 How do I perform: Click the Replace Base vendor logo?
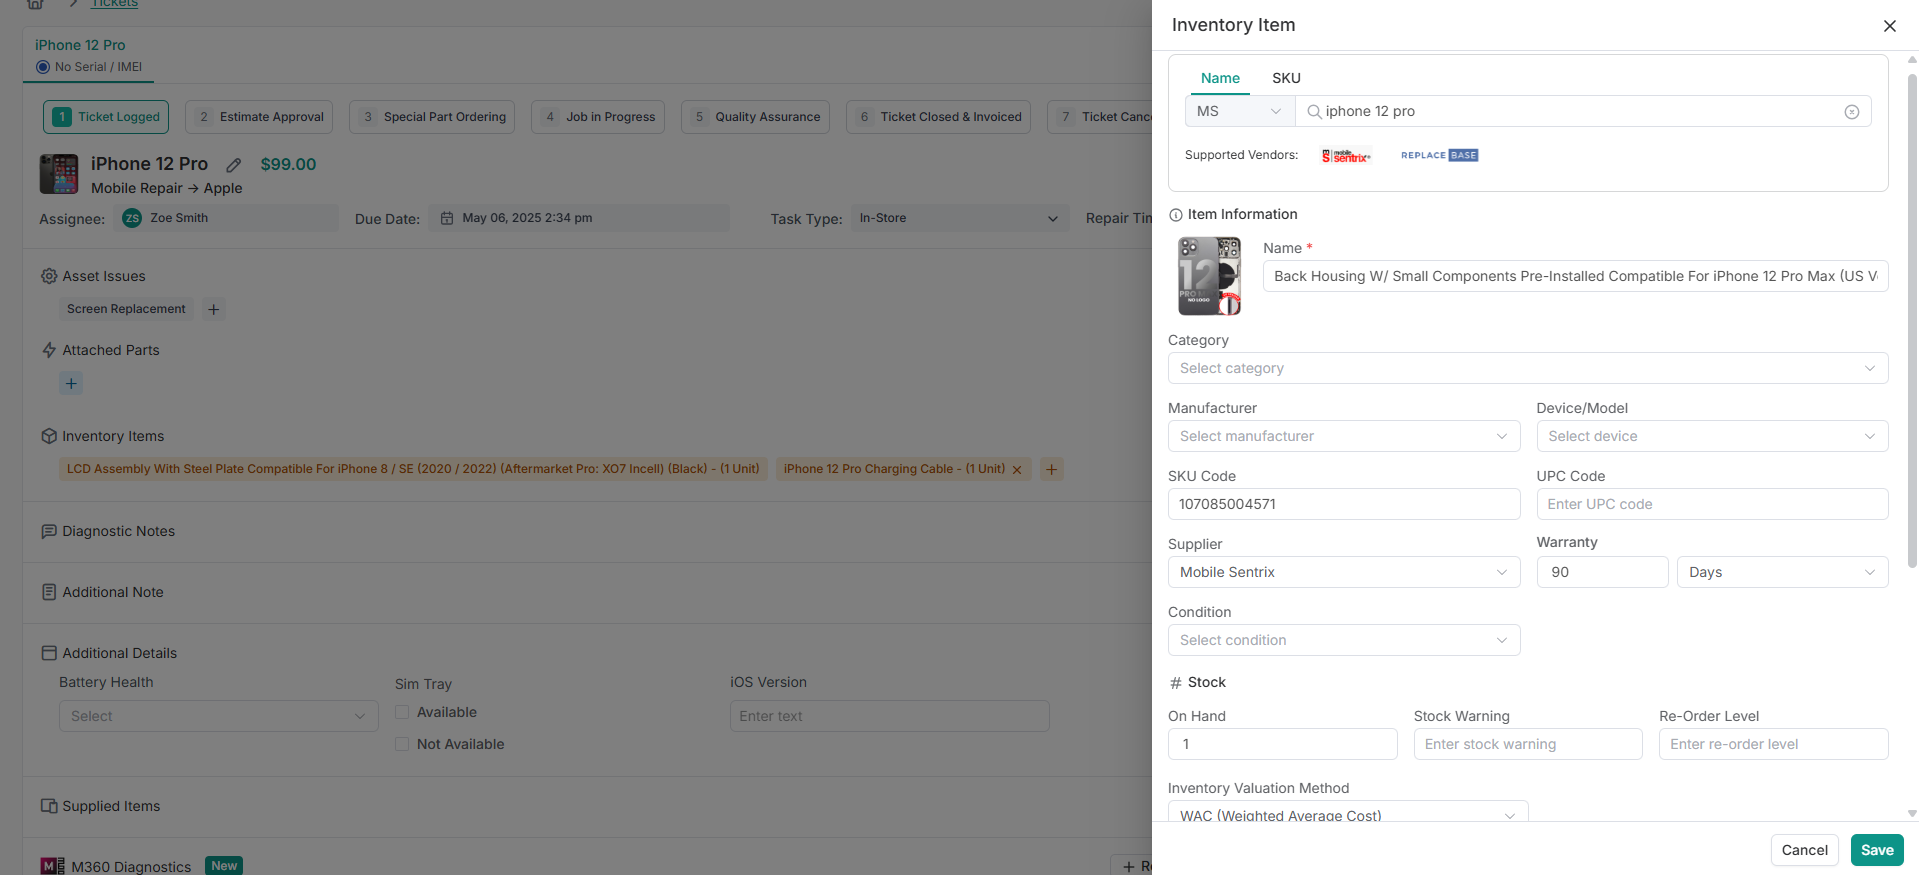tap(1439, 155)
